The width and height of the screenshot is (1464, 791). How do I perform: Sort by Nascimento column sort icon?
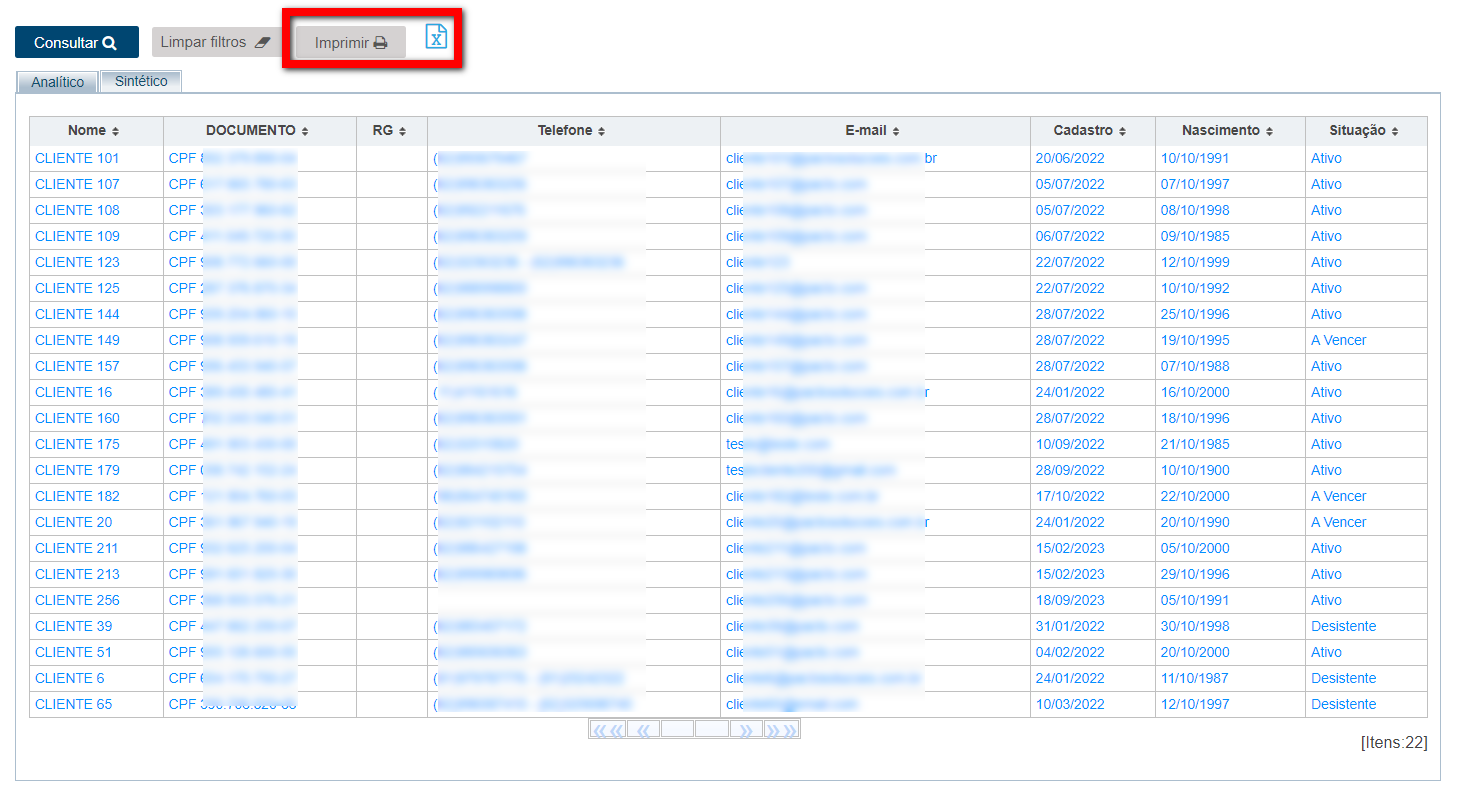pos(1269,132)
